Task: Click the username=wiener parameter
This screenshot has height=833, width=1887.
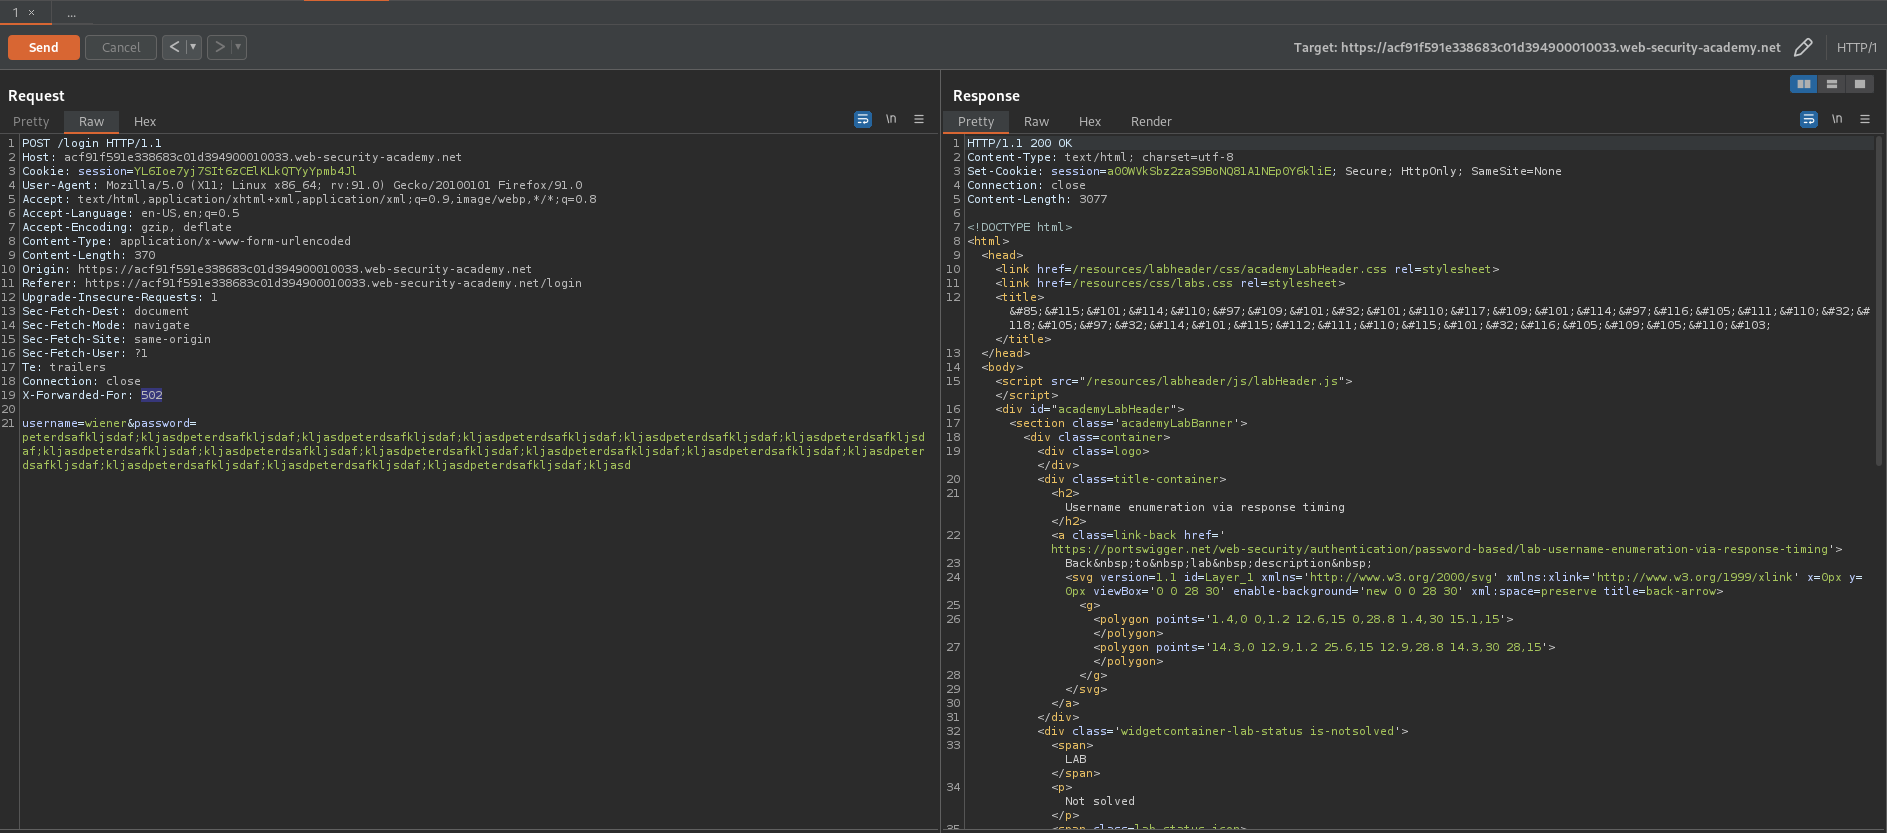Action: point(75,423)
